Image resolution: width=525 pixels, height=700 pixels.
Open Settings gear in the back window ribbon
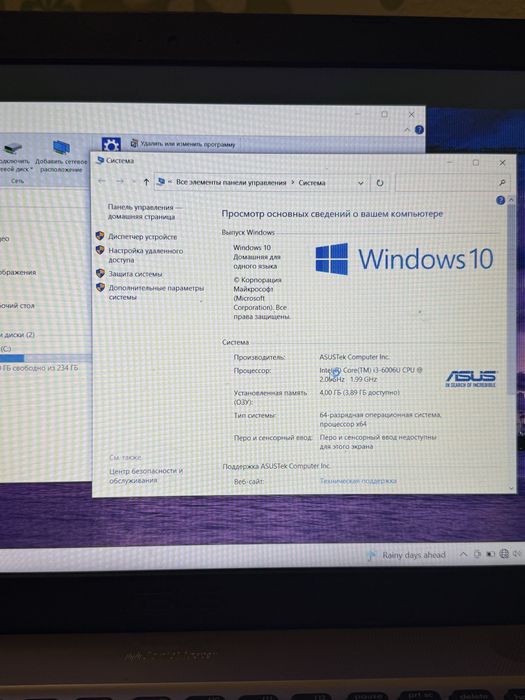(111, 144)
